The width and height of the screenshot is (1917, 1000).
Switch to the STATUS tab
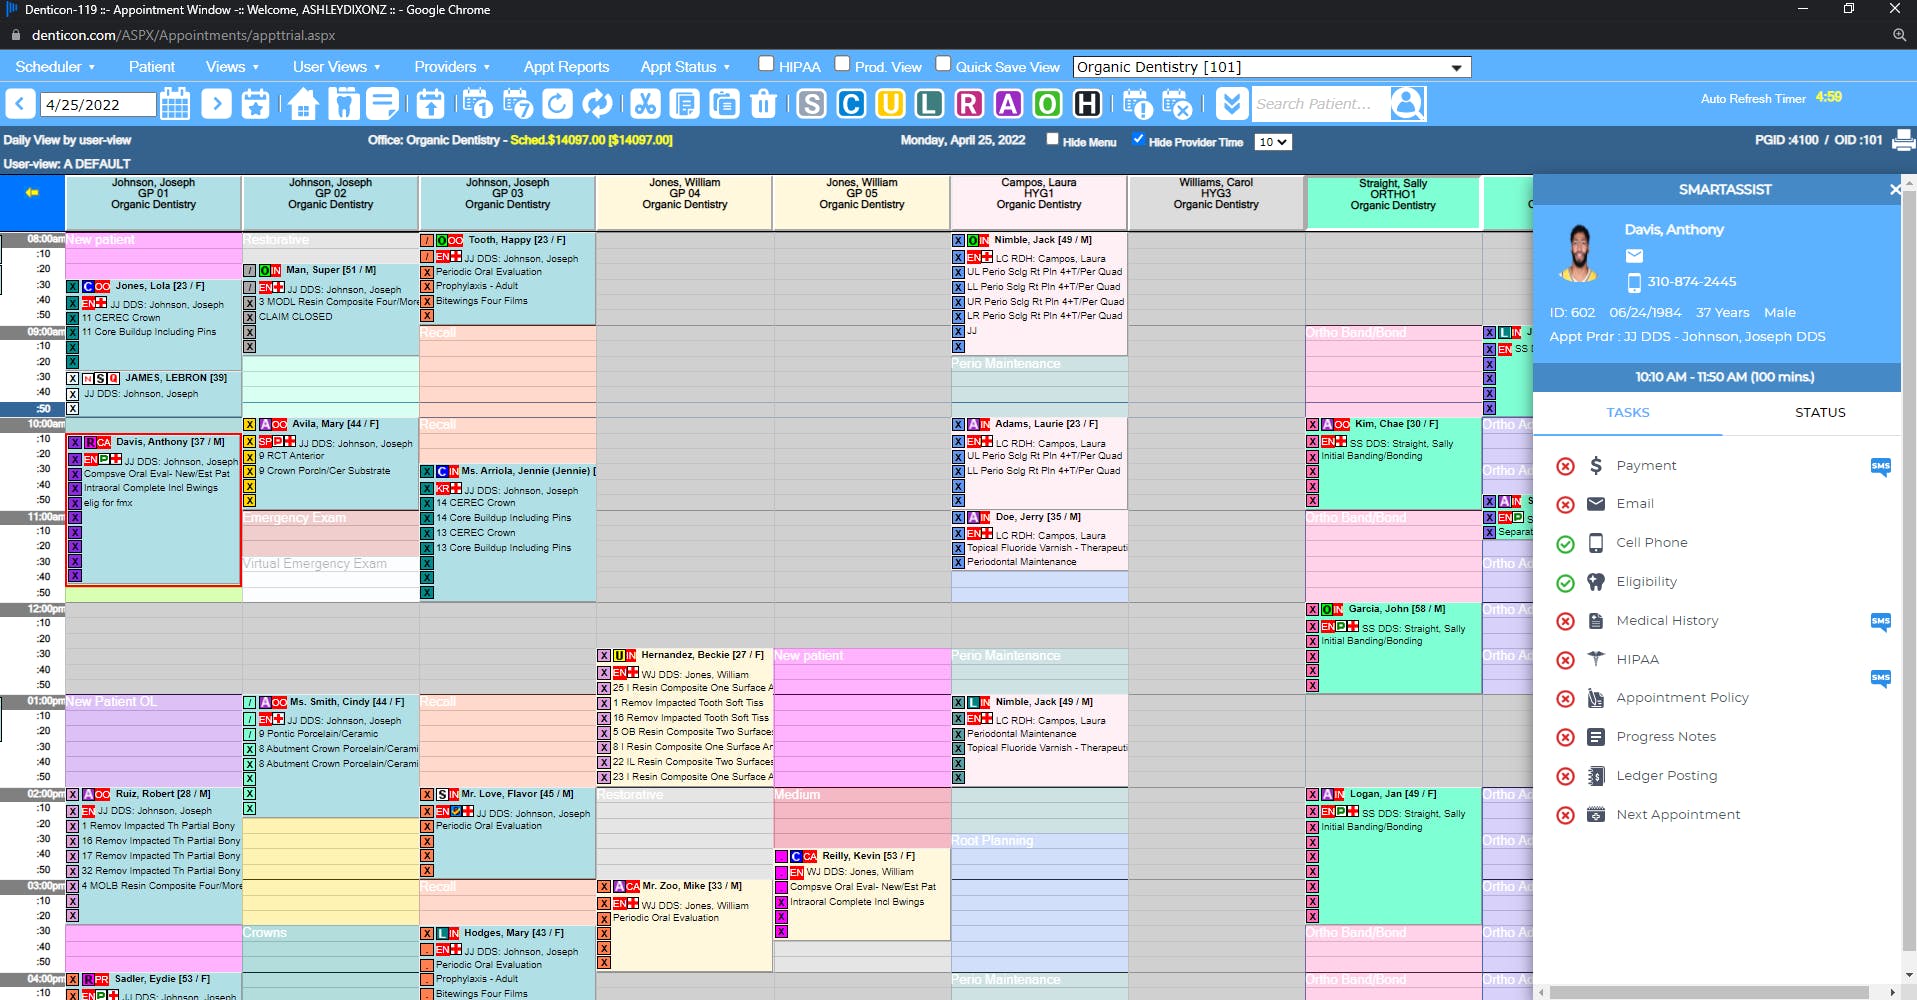pos(1820,412)
